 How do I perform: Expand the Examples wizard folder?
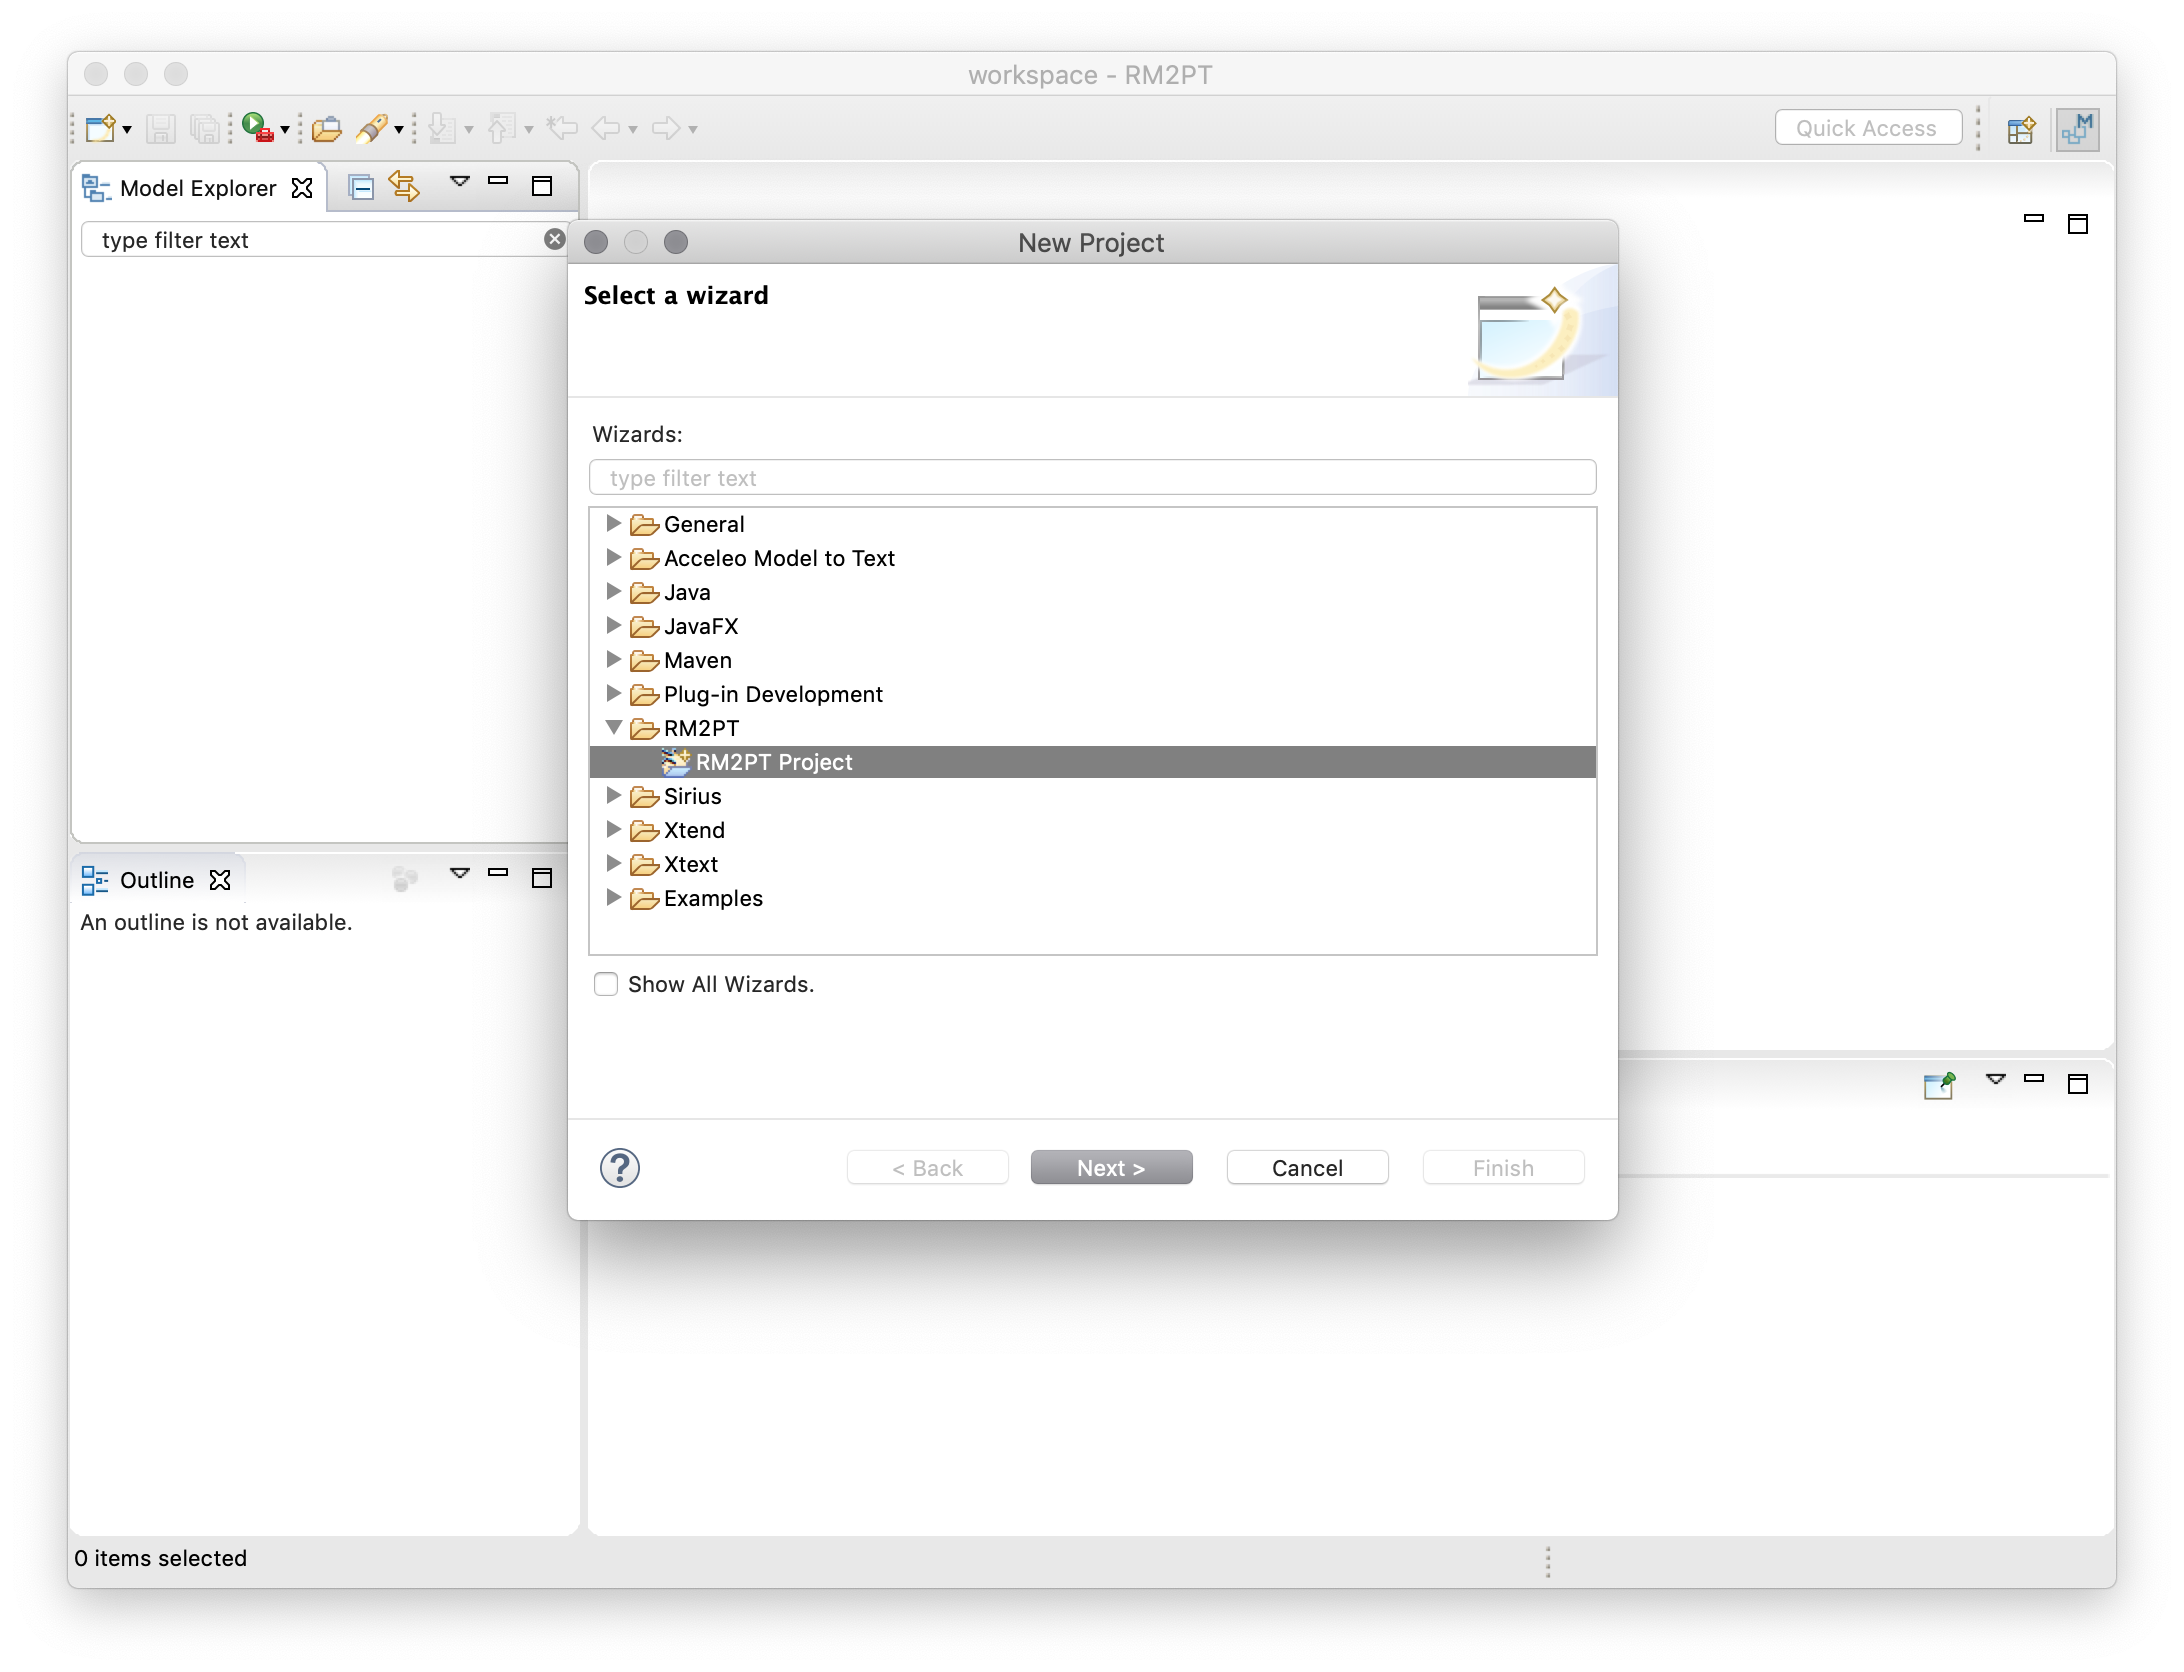click(x=614, y=897)
